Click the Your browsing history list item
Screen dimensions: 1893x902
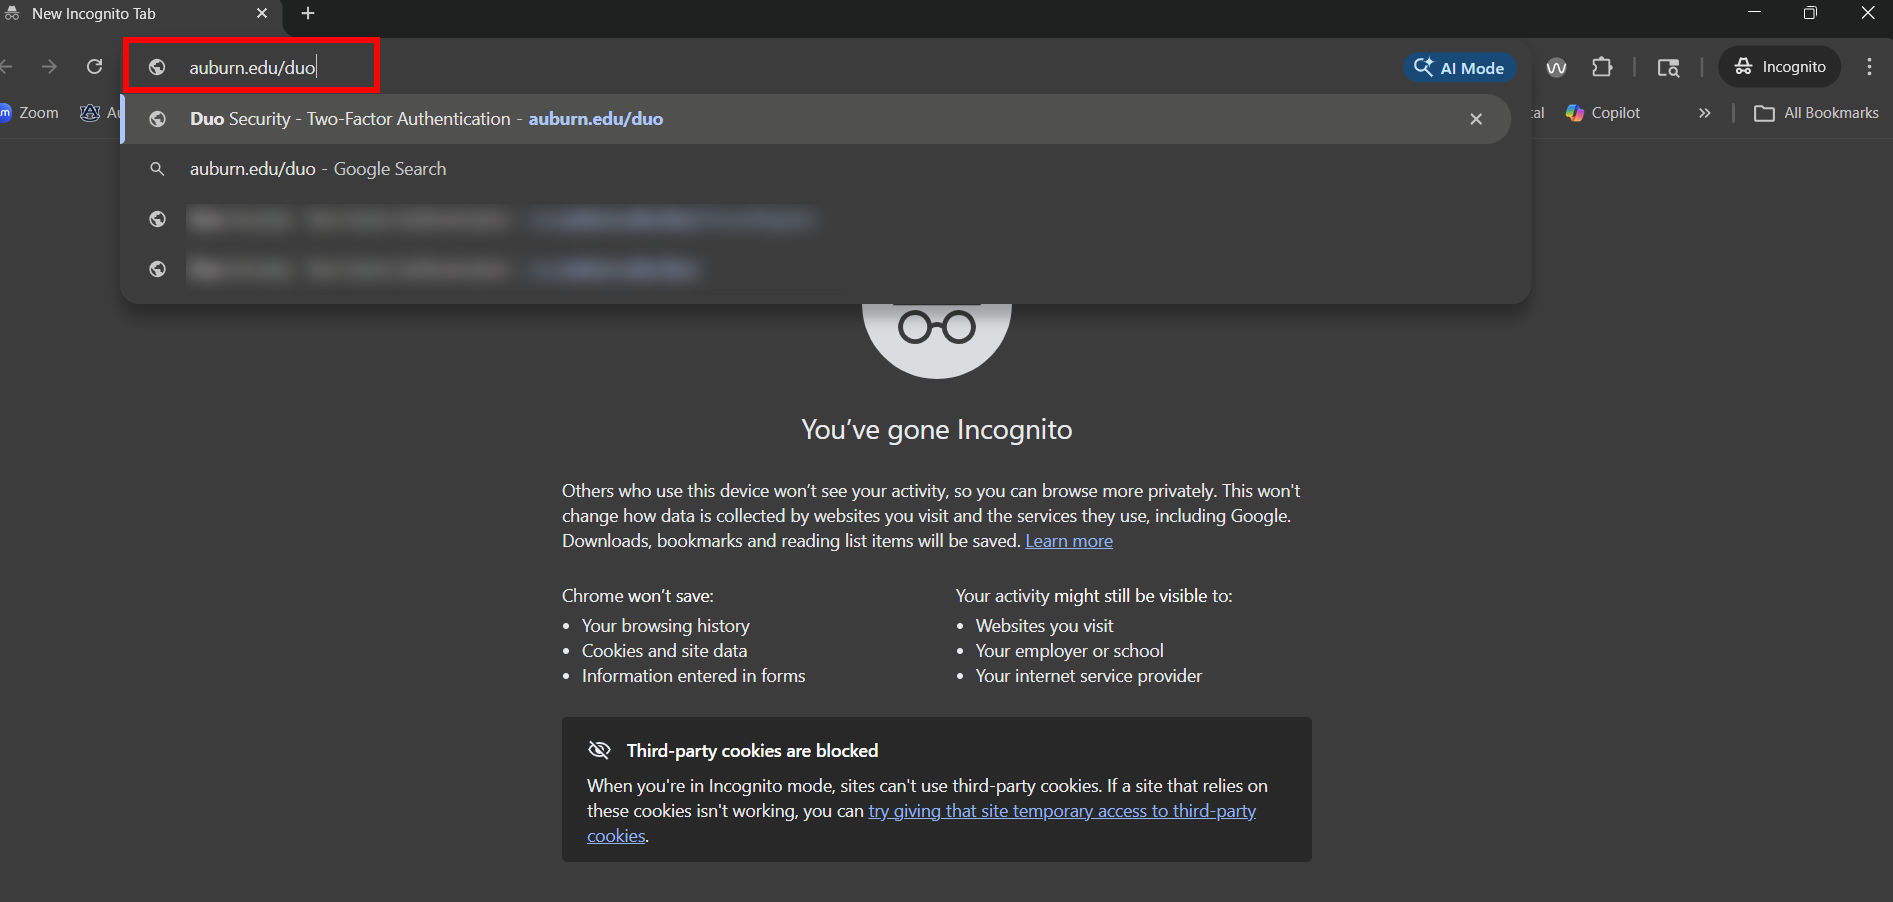[666, 626]
